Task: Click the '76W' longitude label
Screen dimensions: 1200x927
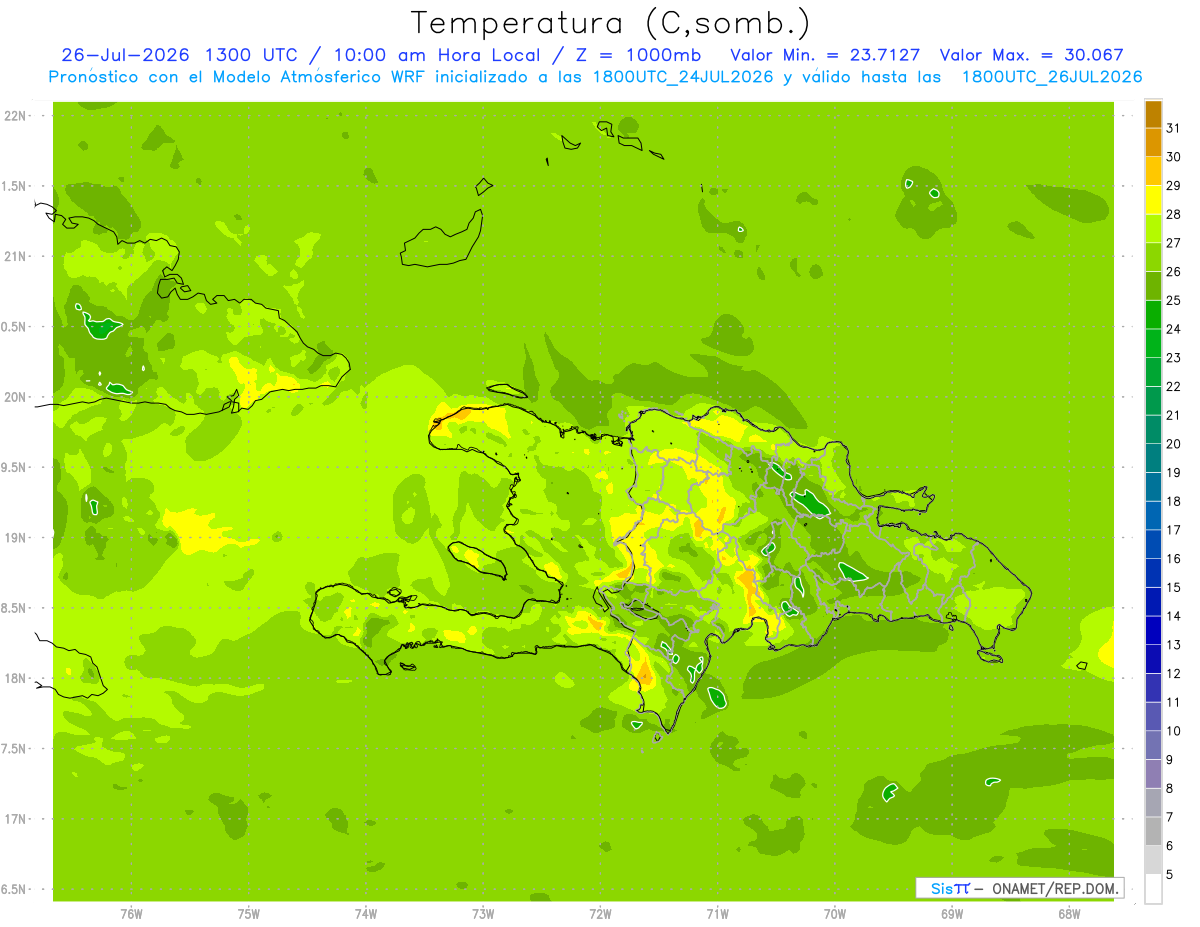Action: point(131,914)
